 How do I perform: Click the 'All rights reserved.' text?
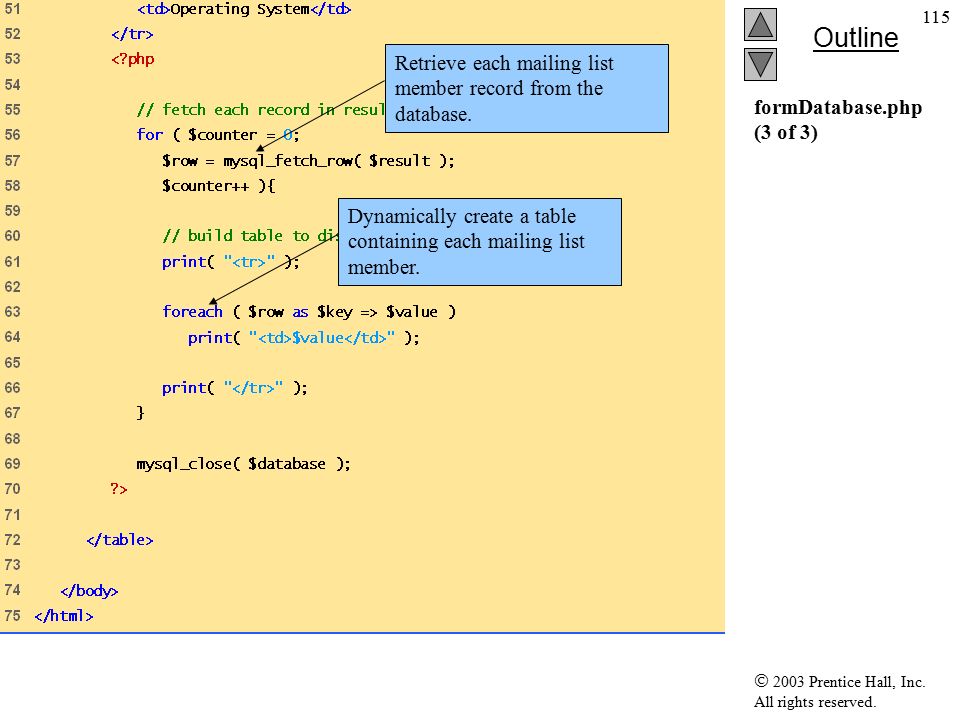[x=814, y=702]
